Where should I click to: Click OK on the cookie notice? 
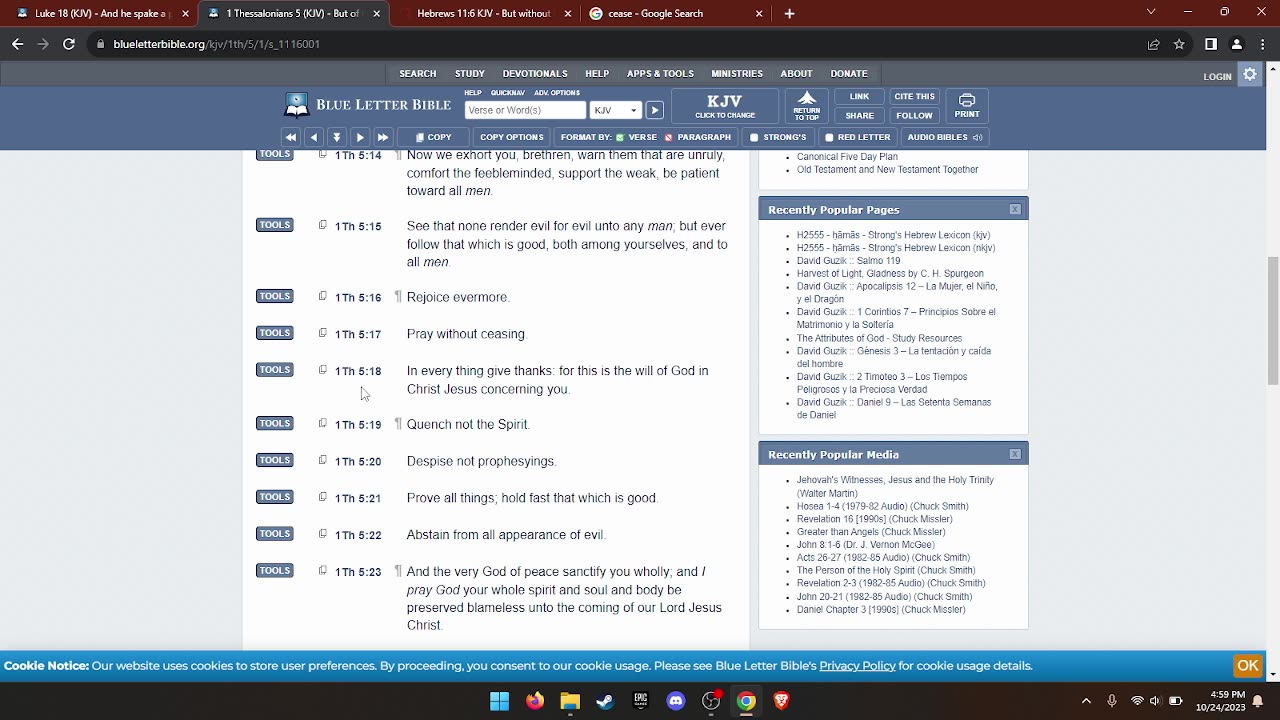[1247, 665]
